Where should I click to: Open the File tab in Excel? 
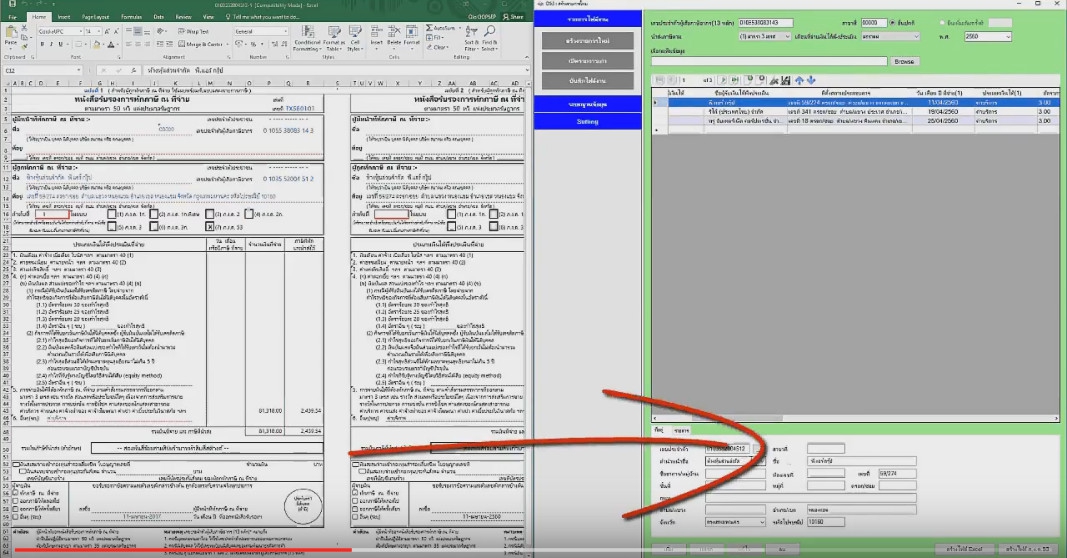point(12,17)
